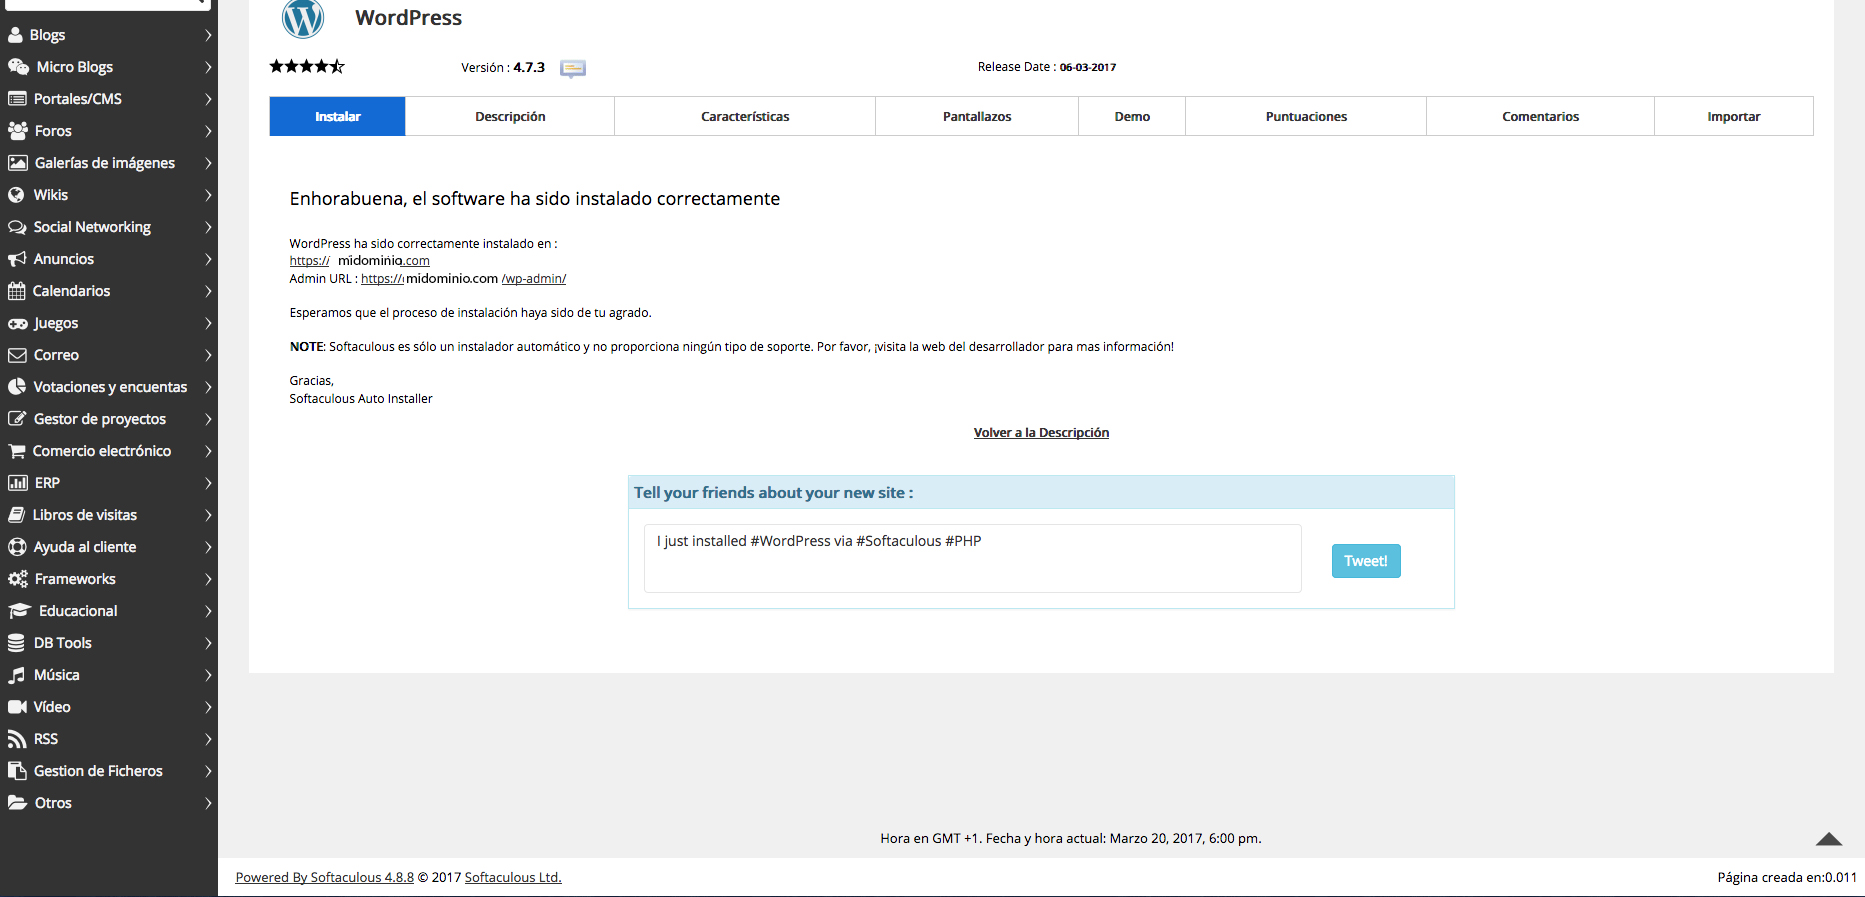Expand the RSS chevron arrow
This screenshot has width=1865, height=897.
coord(208,739)
